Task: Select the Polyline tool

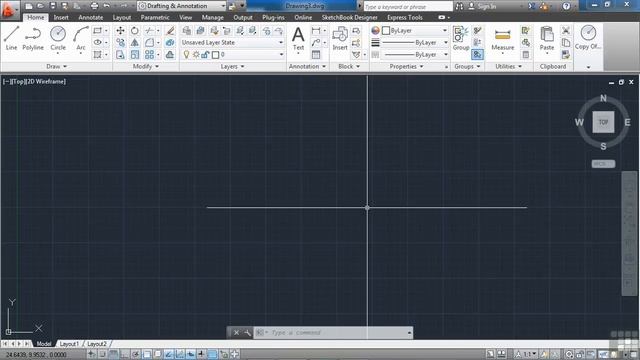Action: click(x=33, y=38)
